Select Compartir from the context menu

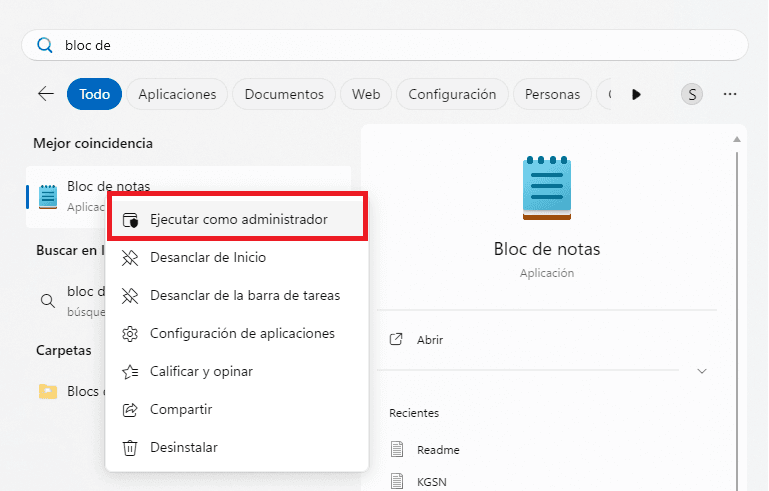click(x=180, y=409)
